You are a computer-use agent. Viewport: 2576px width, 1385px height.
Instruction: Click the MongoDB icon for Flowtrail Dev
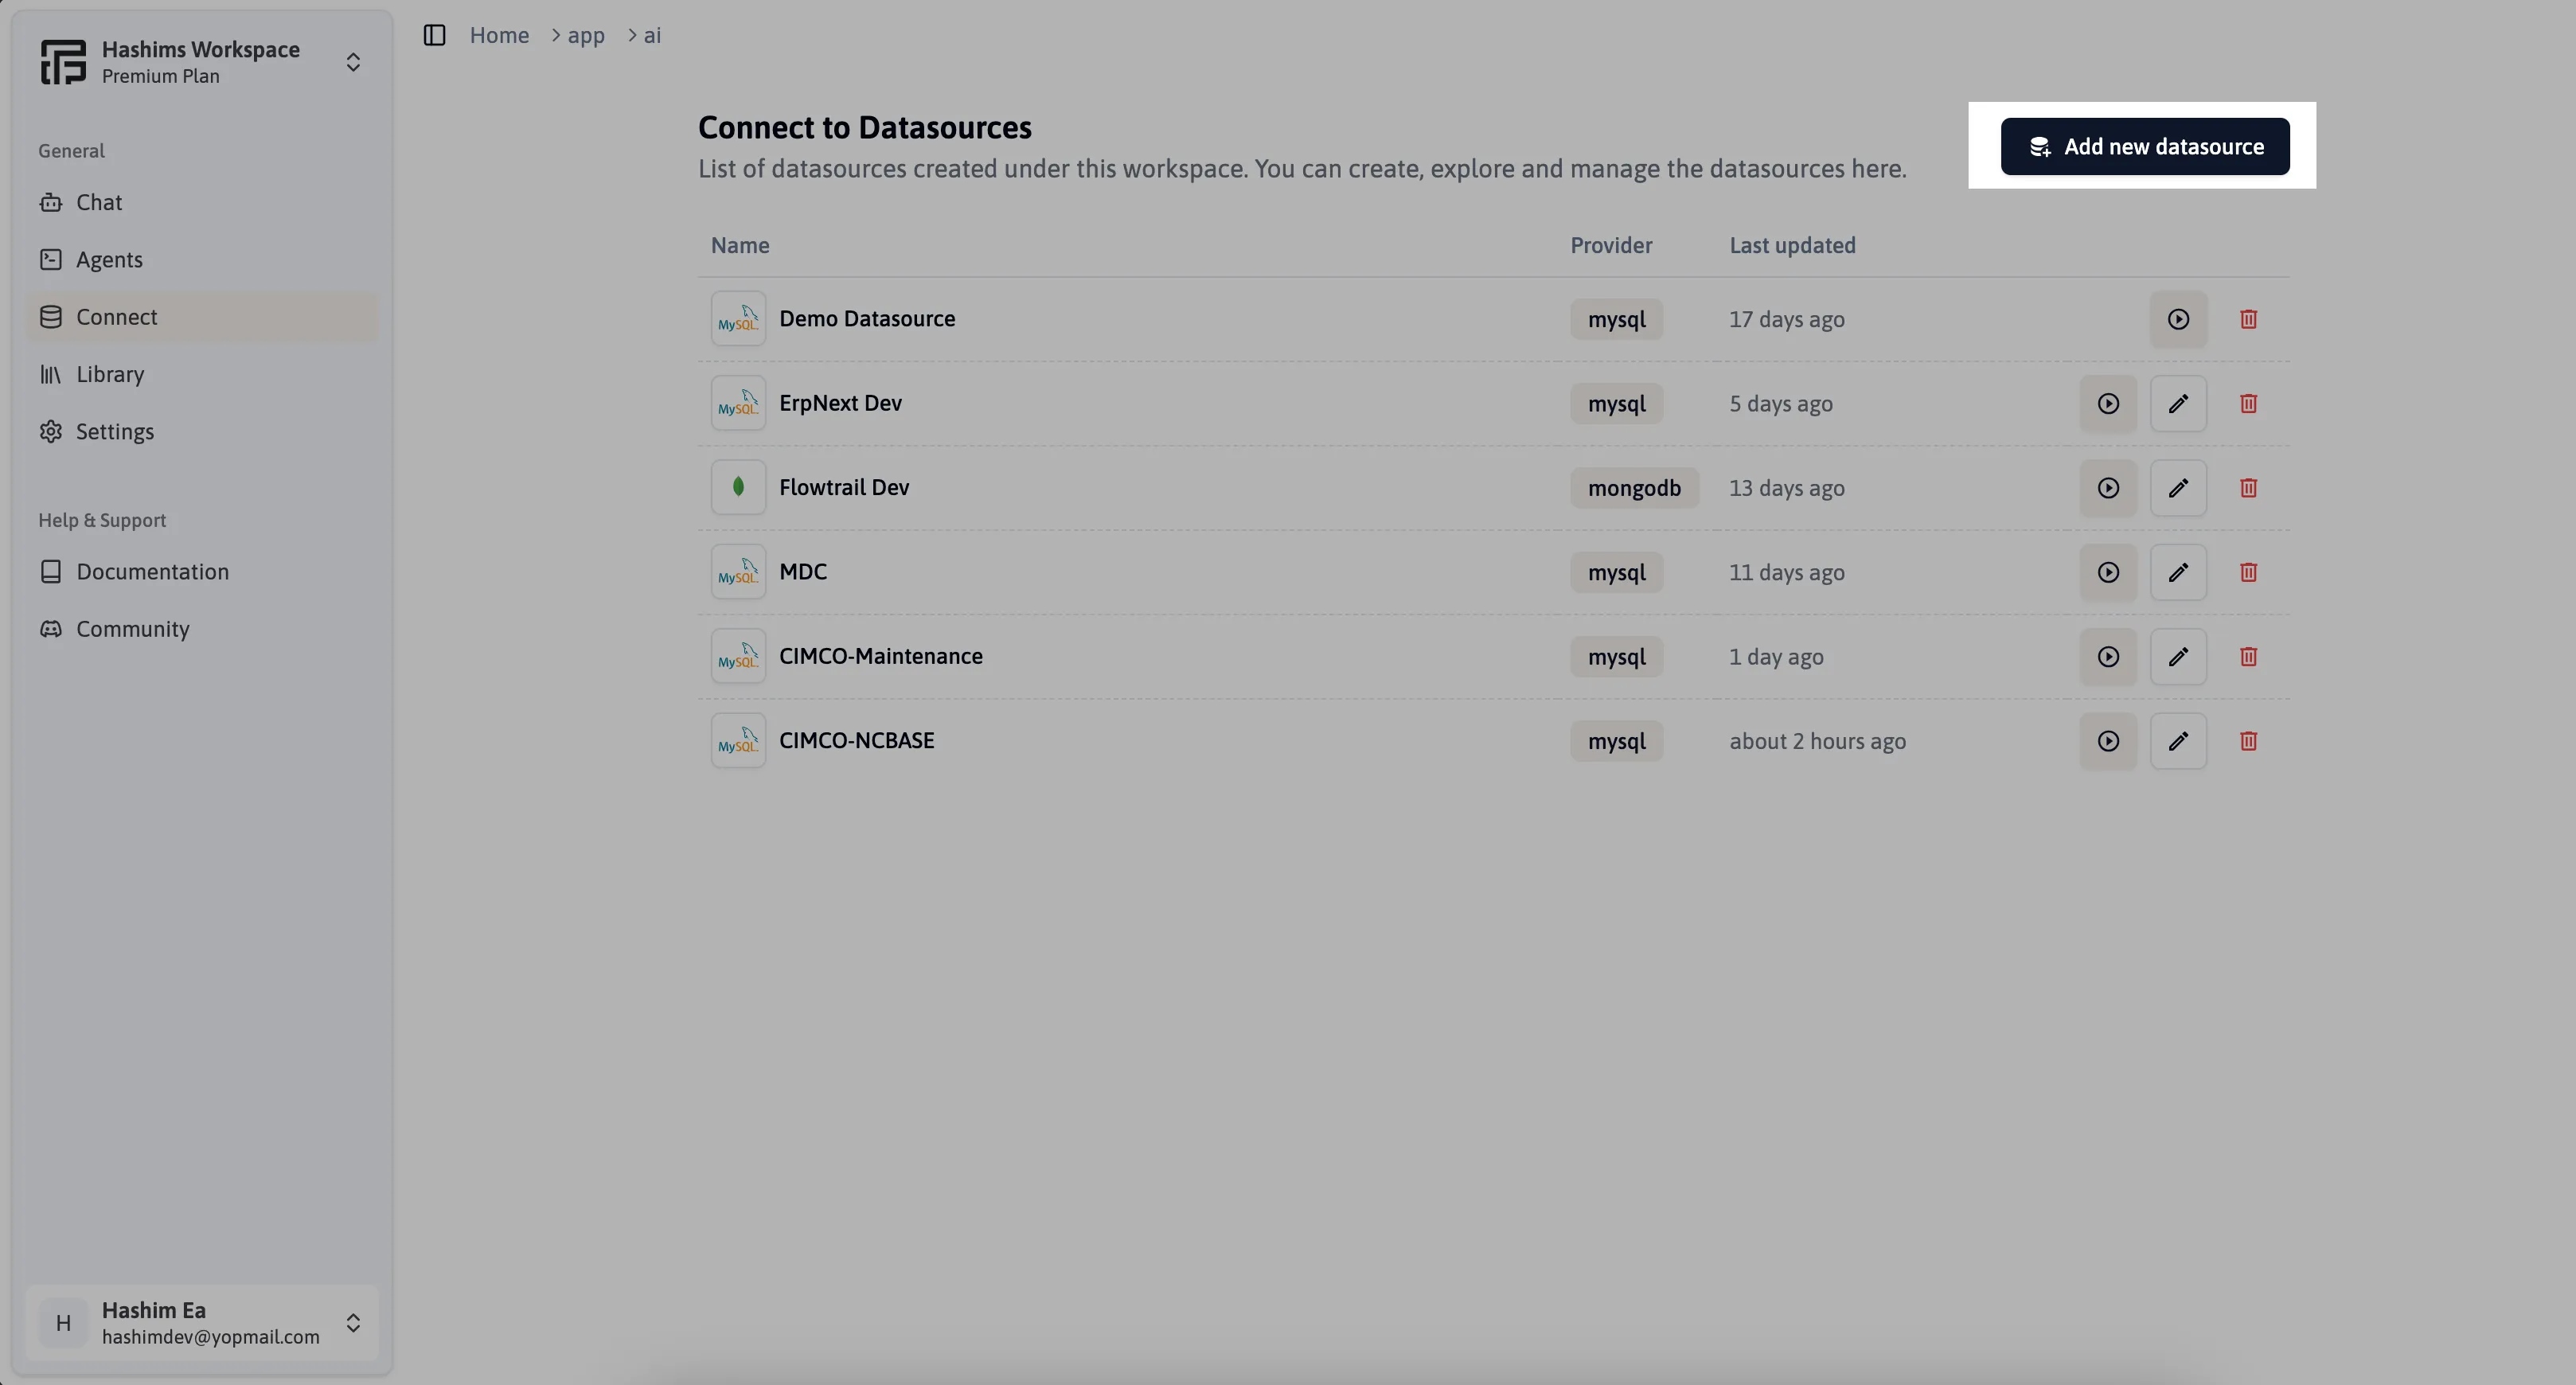click(x=738, y=486)
